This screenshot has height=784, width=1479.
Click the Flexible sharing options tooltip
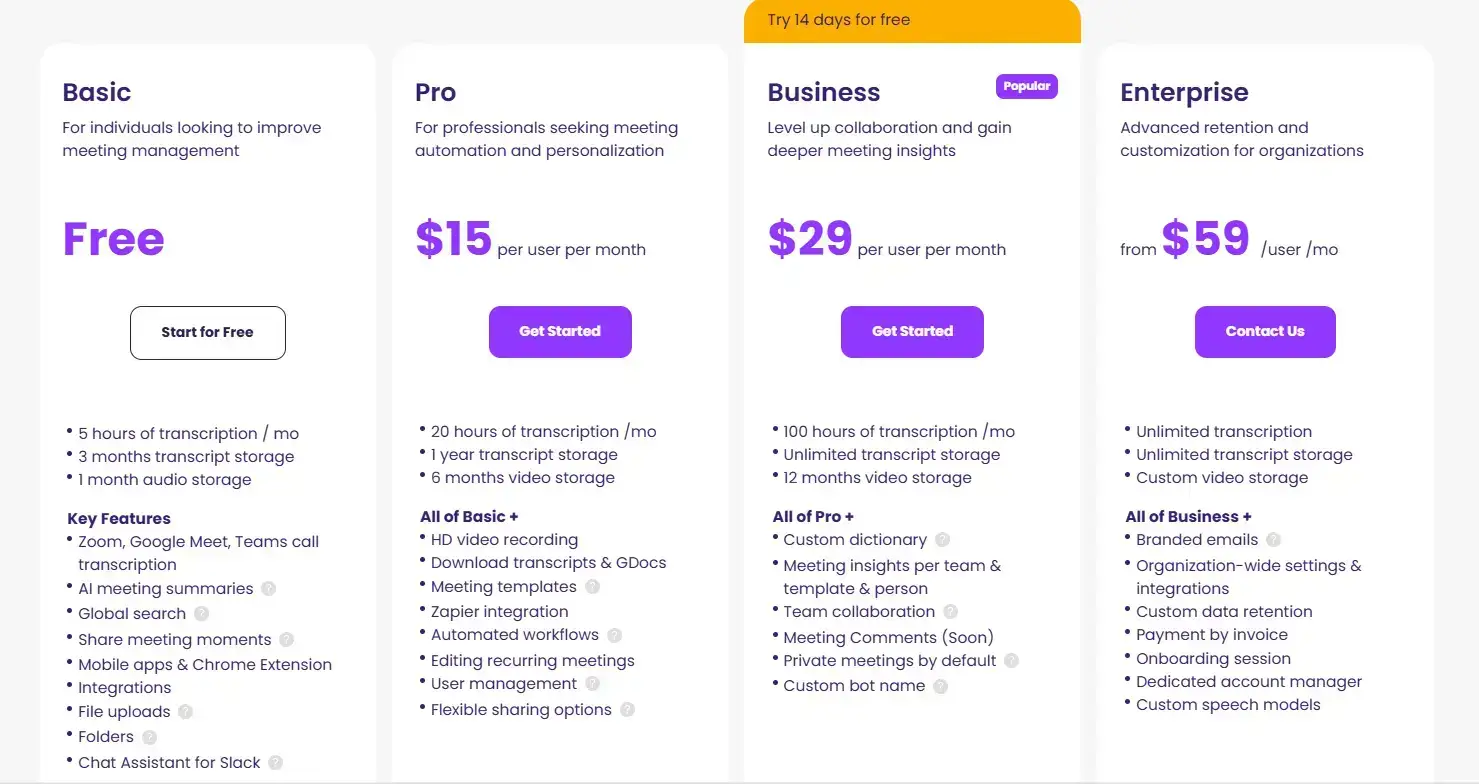[x=628, y=710]
